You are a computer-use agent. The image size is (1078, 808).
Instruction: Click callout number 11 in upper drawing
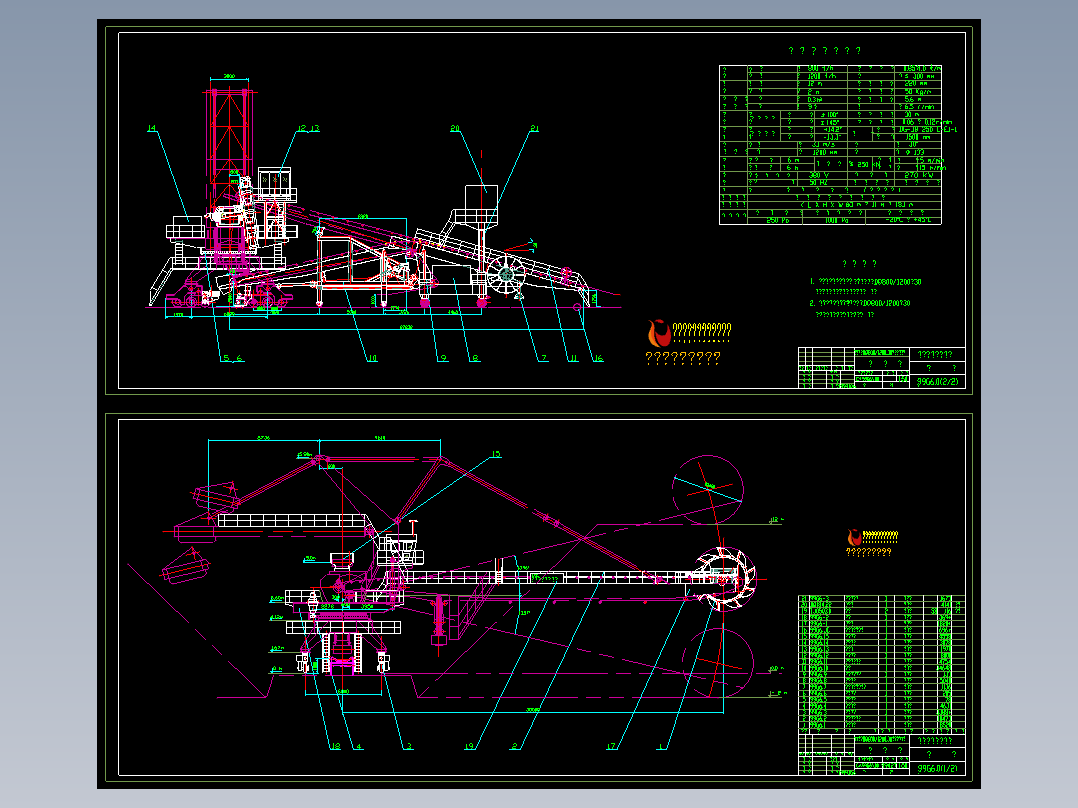(573, 358)
